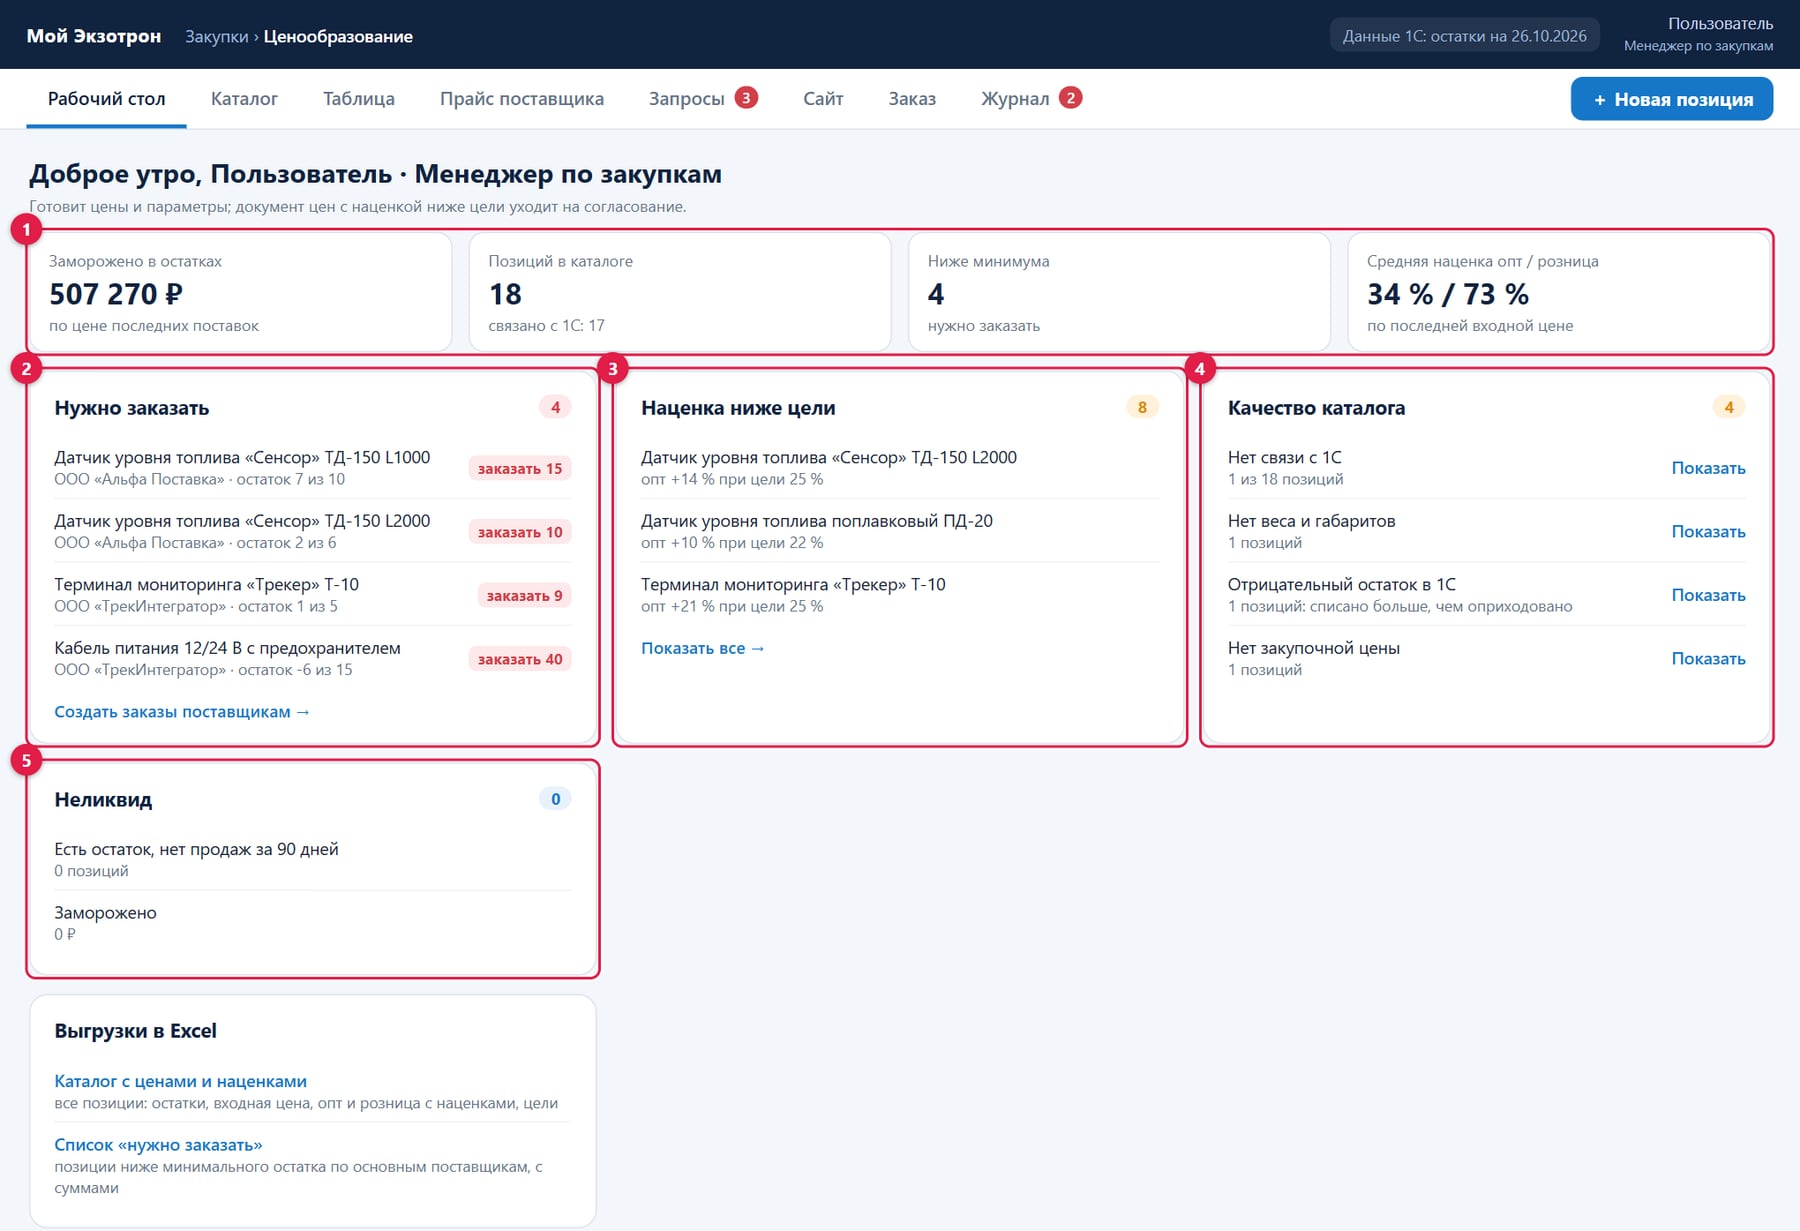Click the Ниже минимума card
This screenshot has width=1800, height=1231.
pos(1119,292)
